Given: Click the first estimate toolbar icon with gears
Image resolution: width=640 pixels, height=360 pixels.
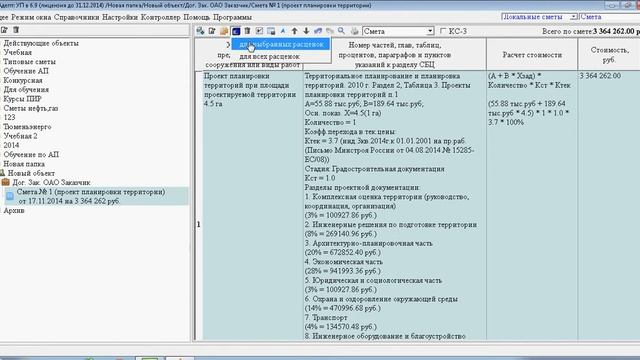Looking at the screenshot, I should click(x=200, y=31).
